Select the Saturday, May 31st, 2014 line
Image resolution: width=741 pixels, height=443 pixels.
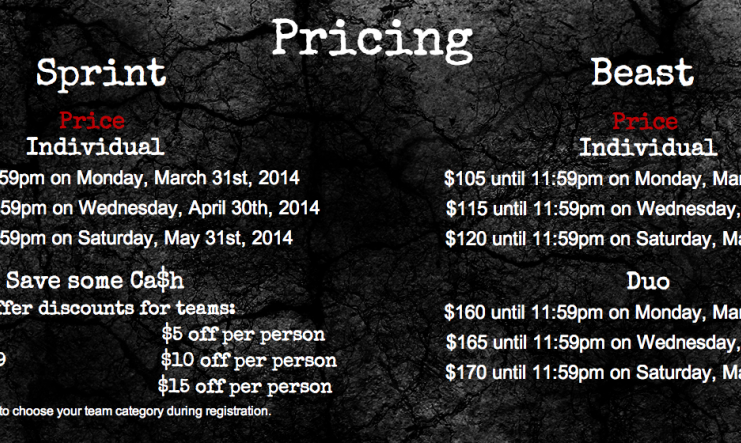[146, 238]
